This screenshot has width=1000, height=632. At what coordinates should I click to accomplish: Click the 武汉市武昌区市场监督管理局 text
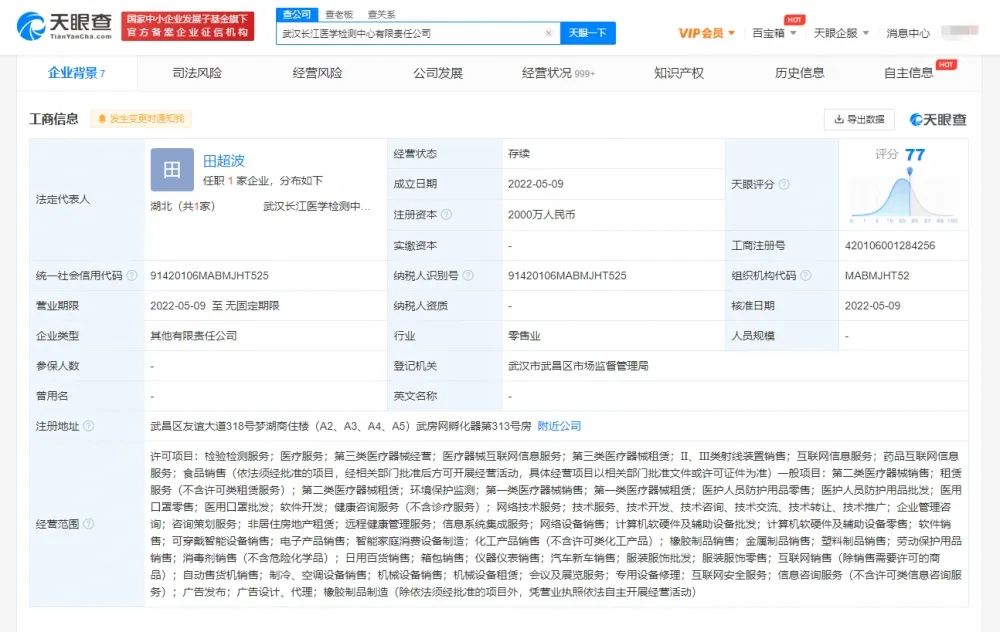(578, 366)
